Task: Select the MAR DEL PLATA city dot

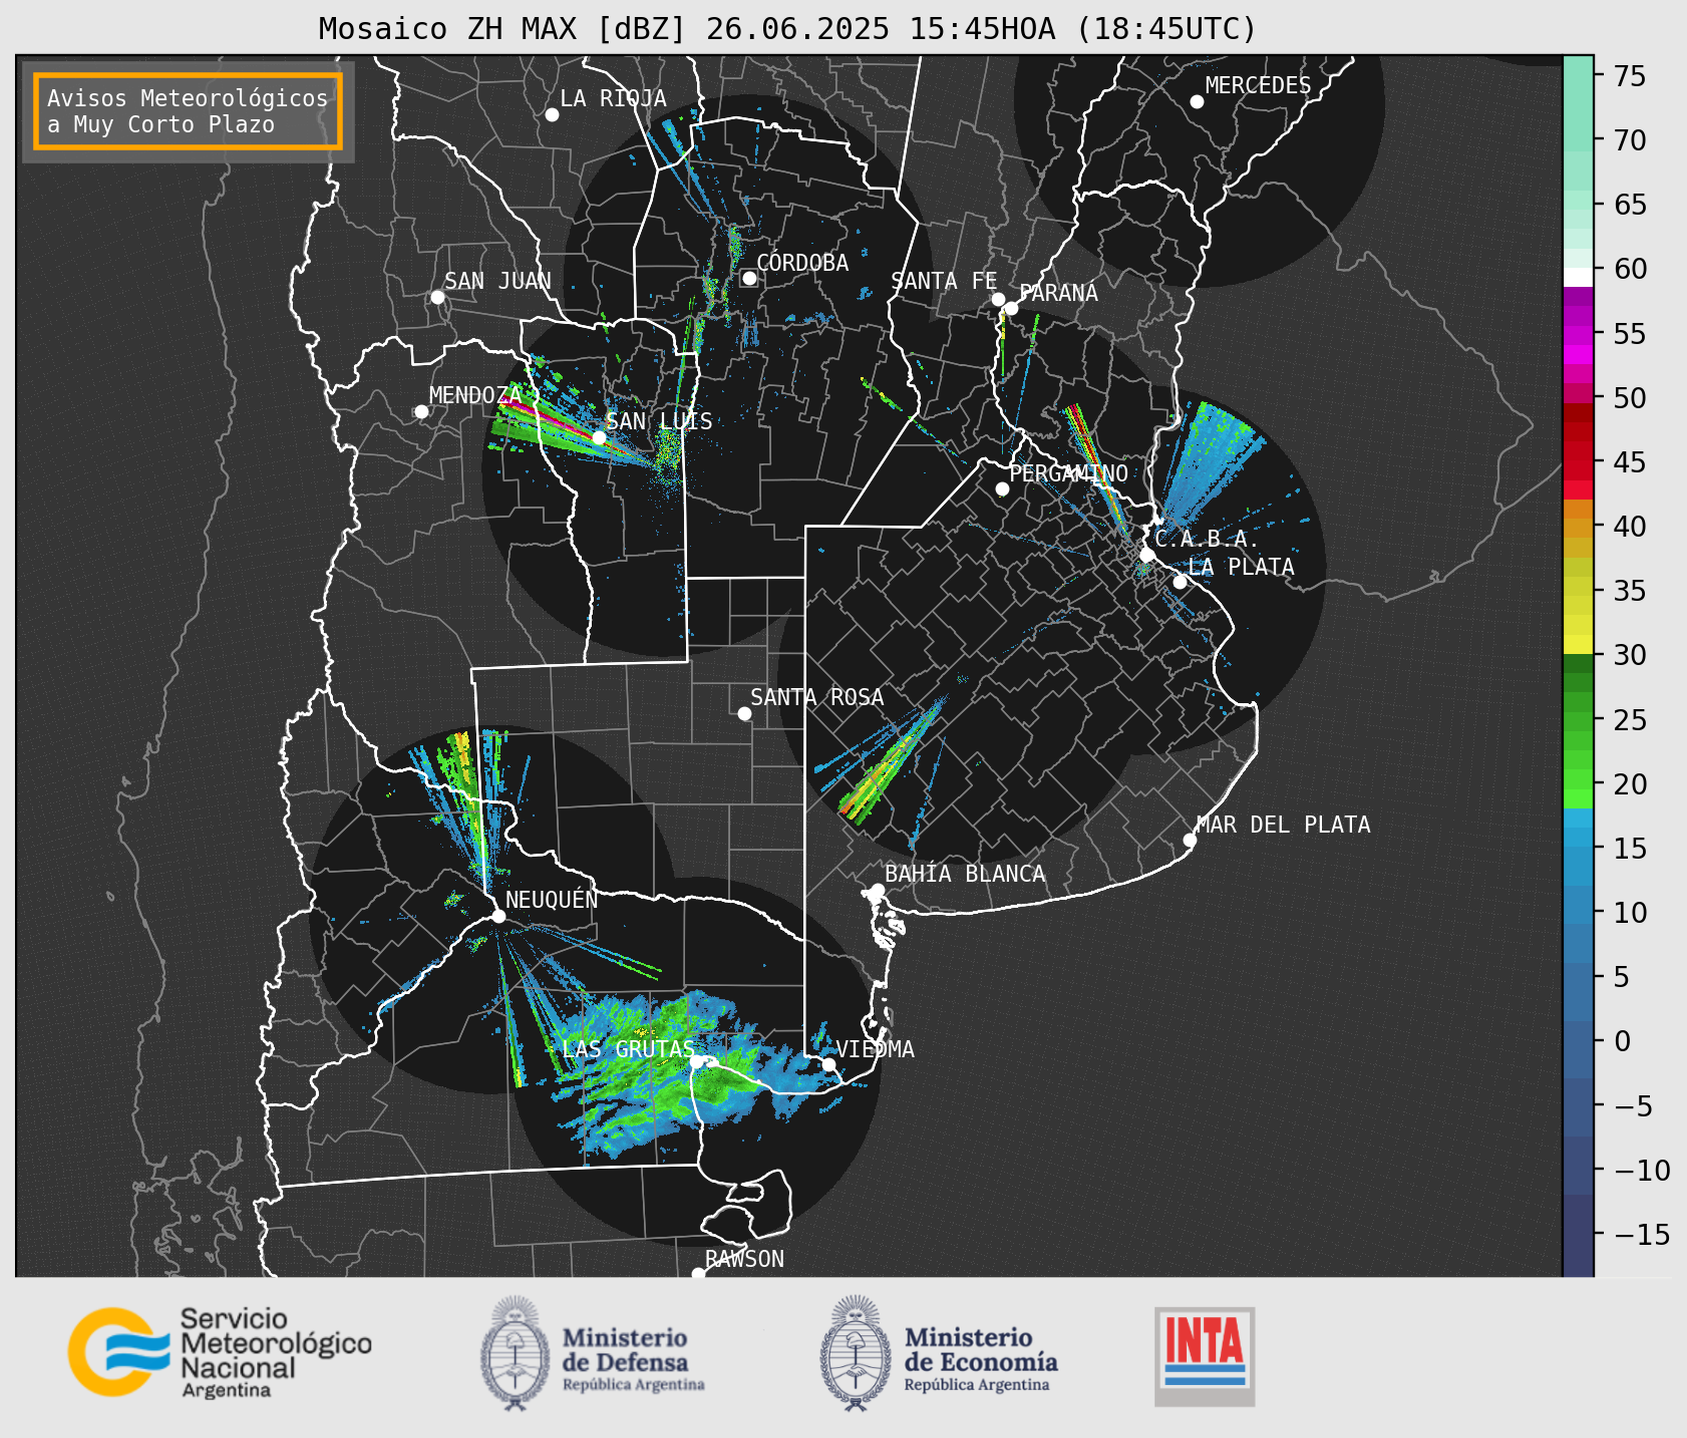Action: coord(1190,840)
